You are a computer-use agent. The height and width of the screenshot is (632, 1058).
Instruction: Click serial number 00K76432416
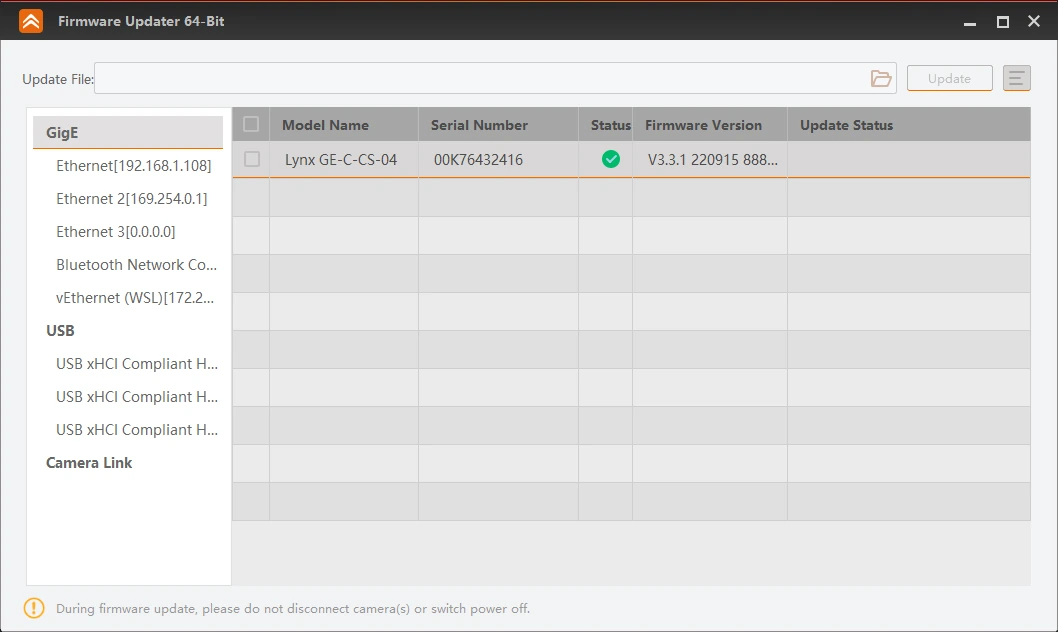pyautogui.click(x=478, y=160)
